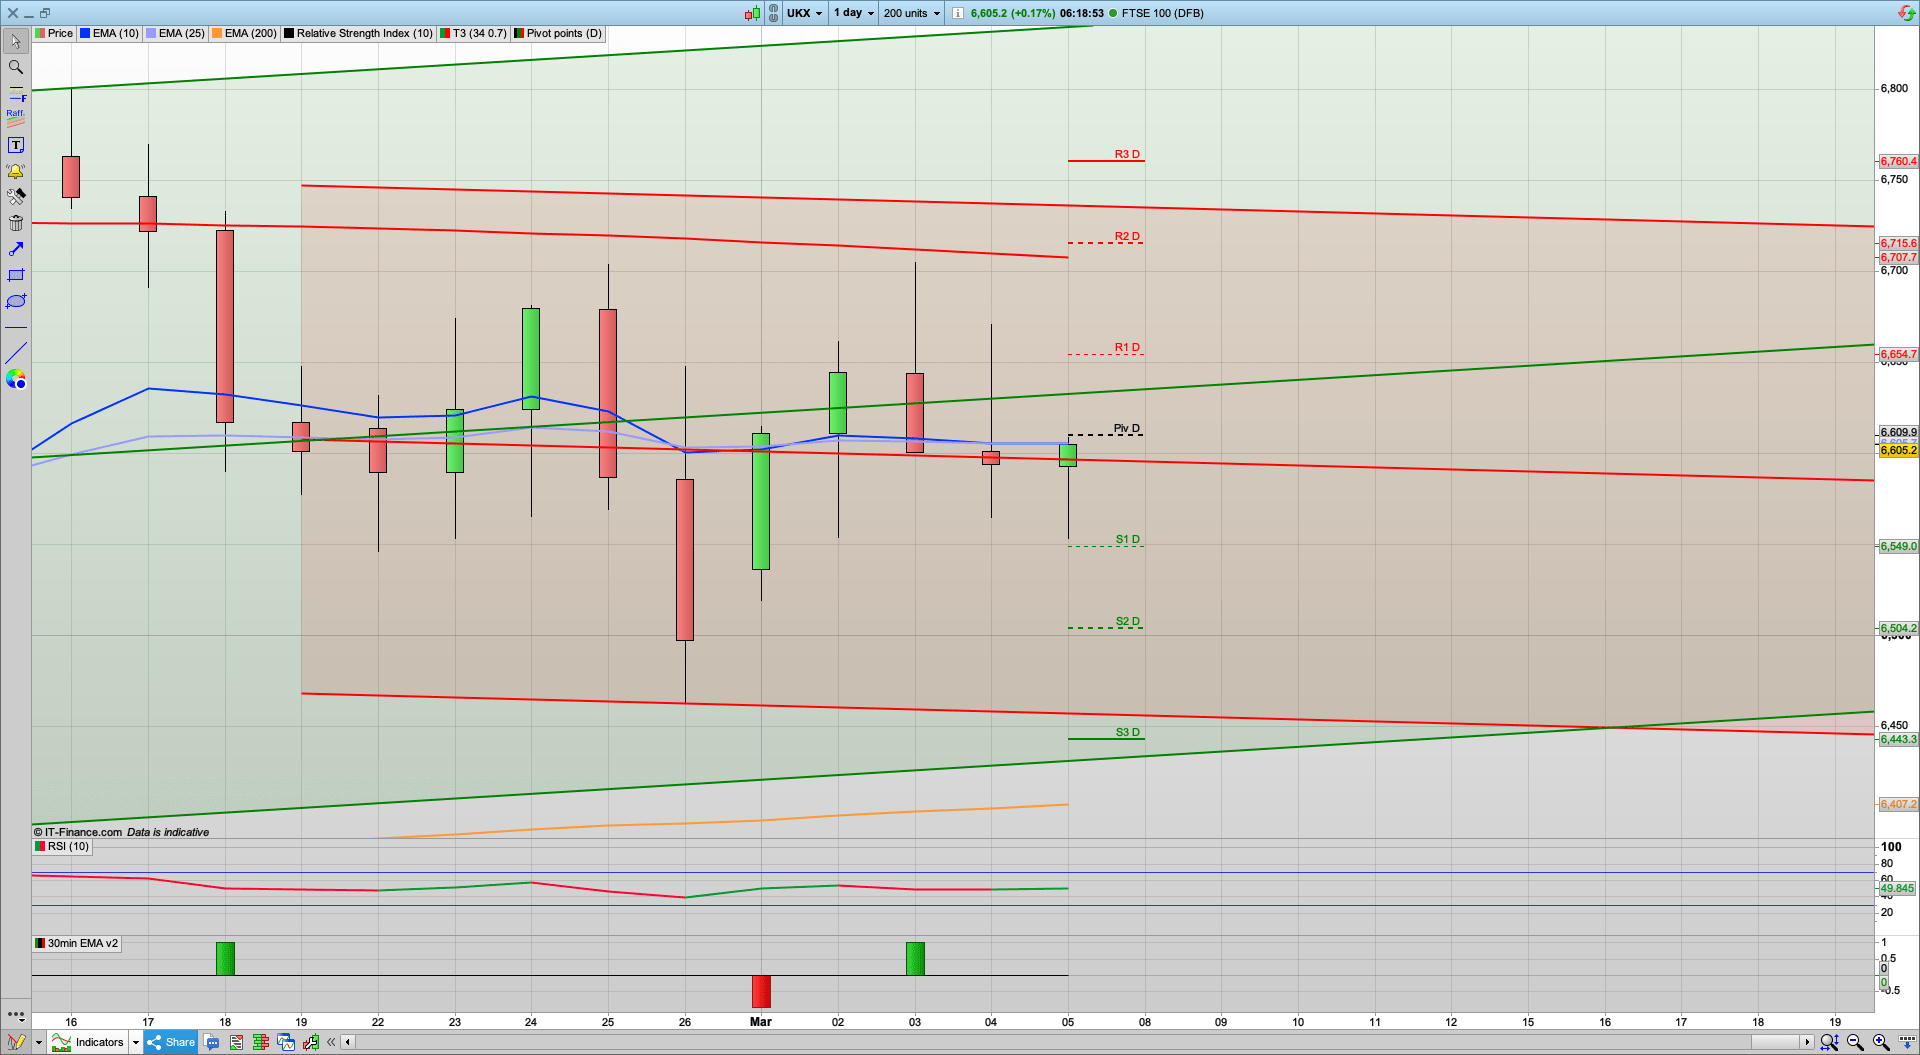Select the text box annotation tool
Viewport: 1920px width, 1055px height.
(x=15, y=144)
